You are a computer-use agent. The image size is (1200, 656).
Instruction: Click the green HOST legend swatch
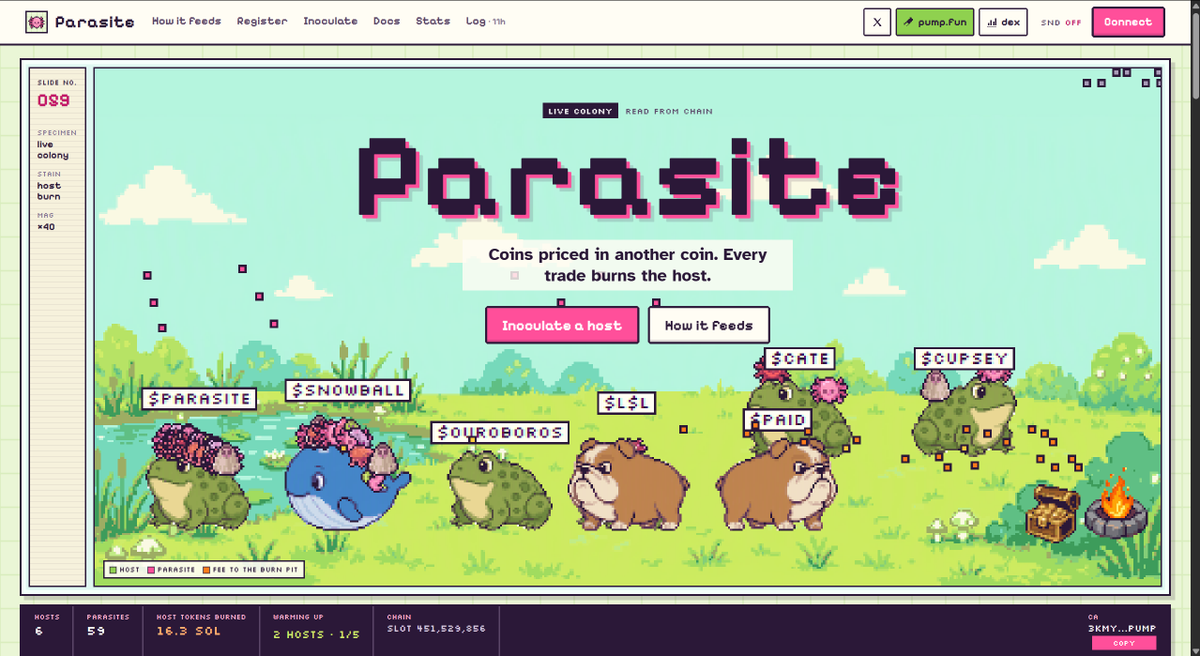pos(113,569)
